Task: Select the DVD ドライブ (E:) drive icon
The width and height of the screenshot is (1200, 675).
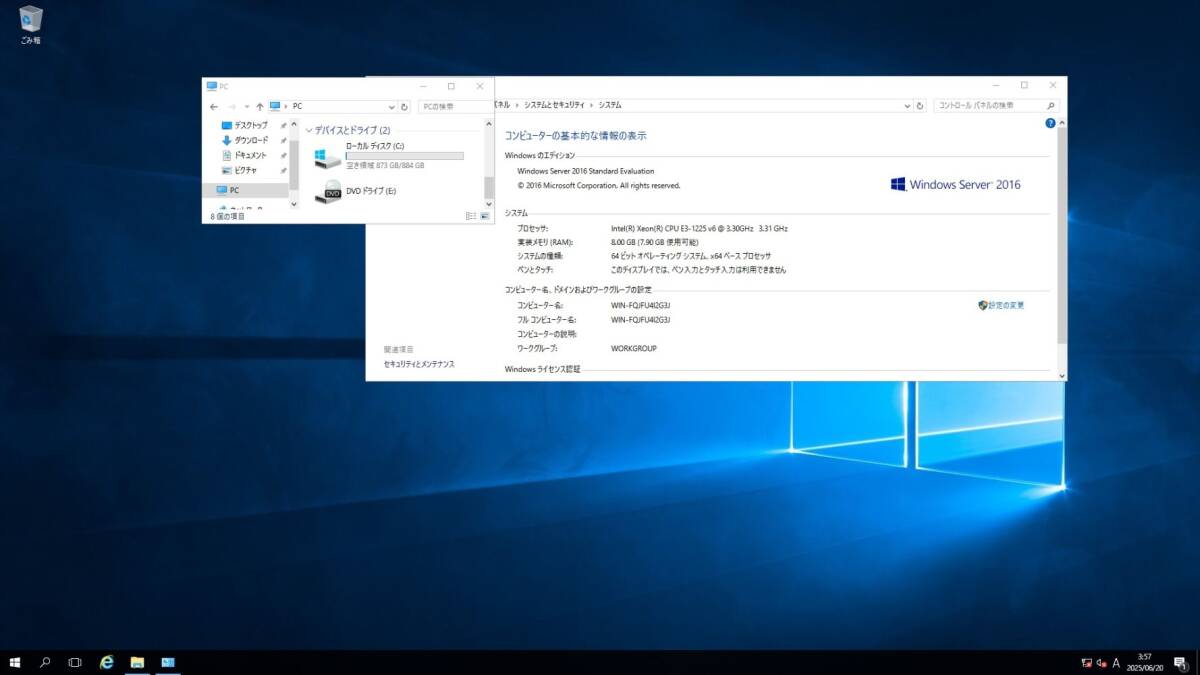Action: (x=327, y=192)
